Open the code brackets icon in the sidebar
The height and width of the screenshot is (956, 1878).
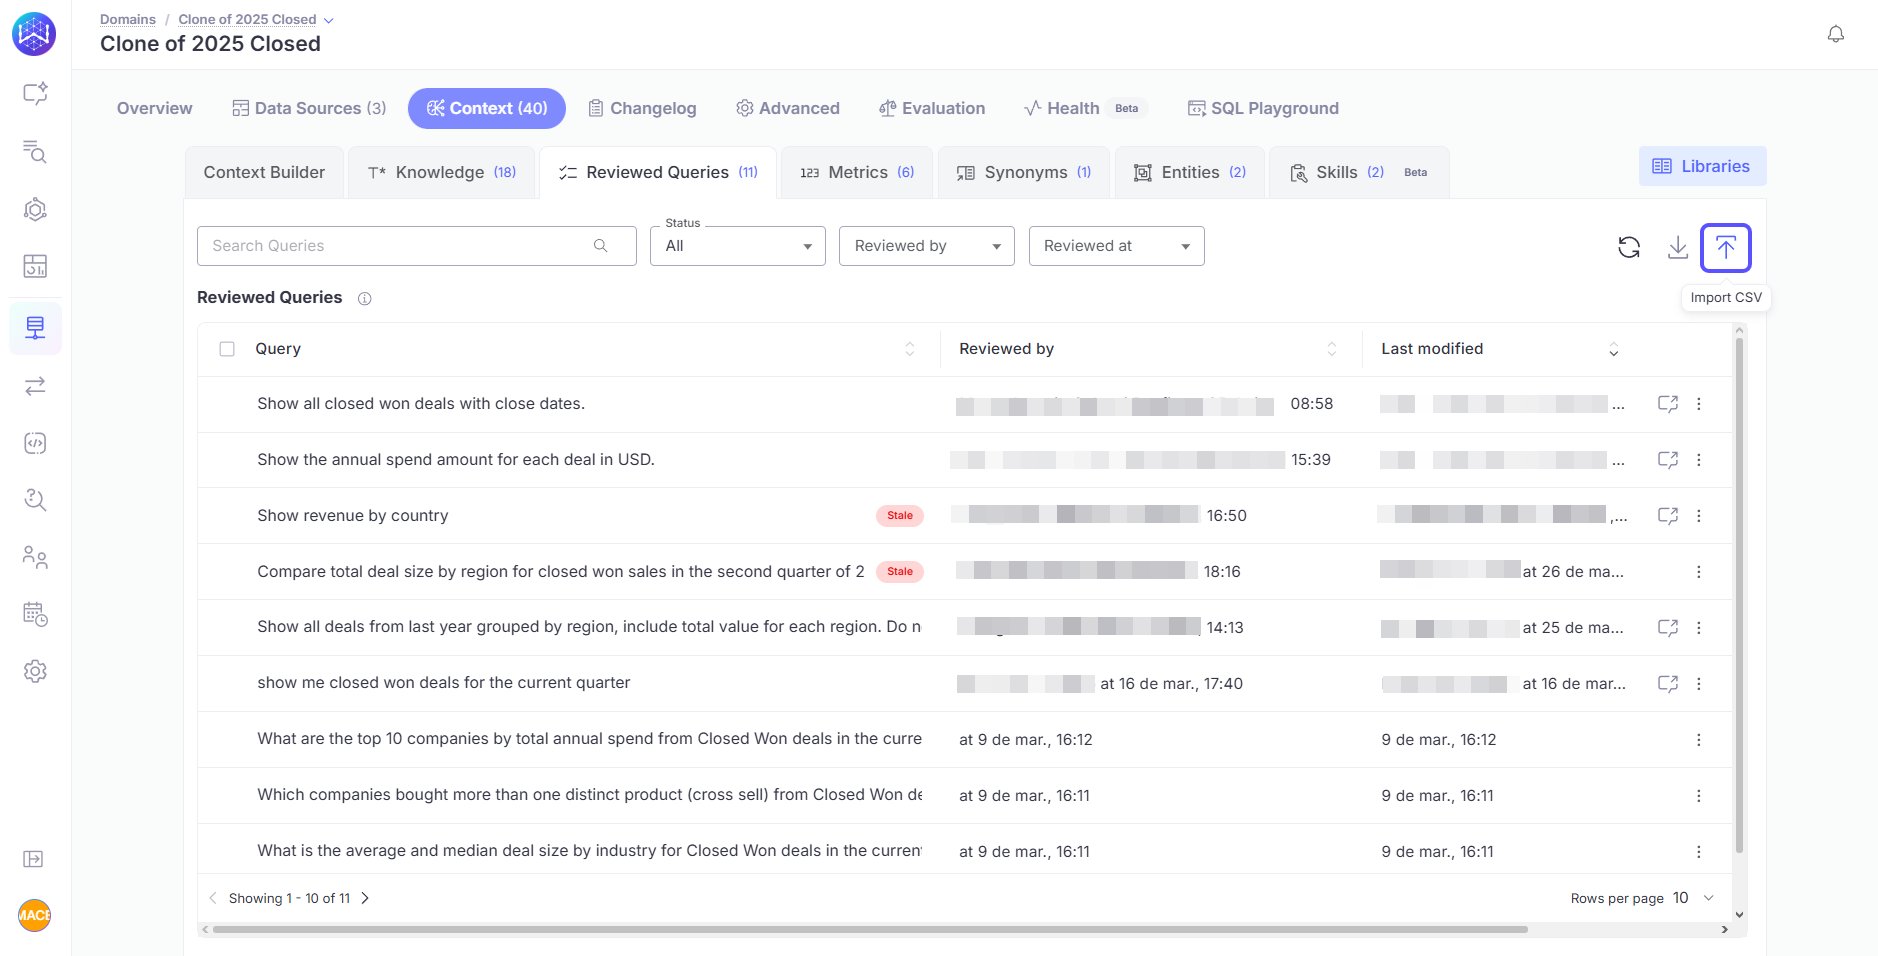pos(35,443)
